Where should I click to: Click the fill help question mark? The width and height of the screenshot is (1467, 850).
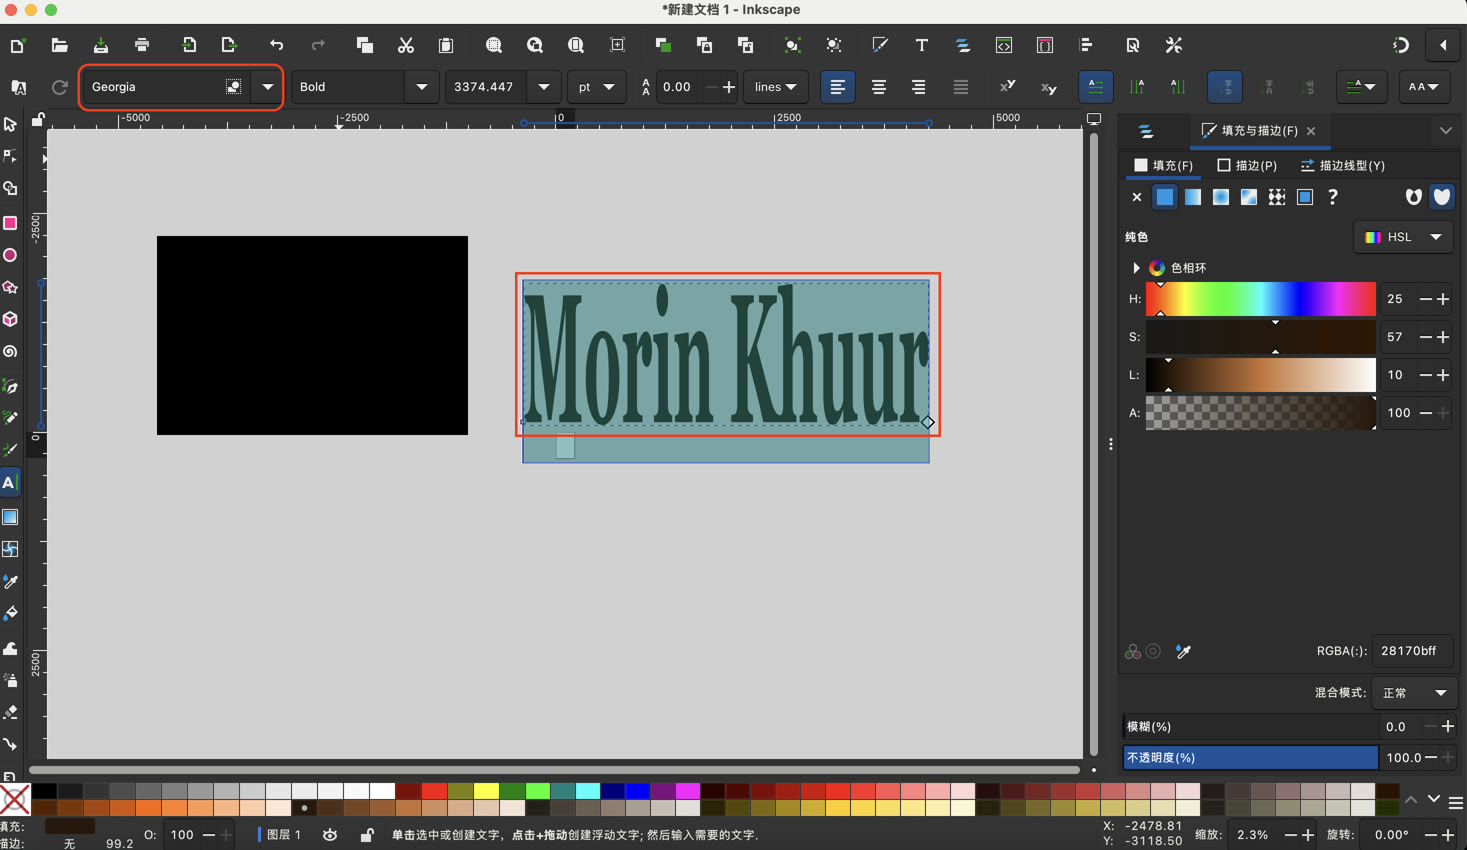(x=1333, y=196)
